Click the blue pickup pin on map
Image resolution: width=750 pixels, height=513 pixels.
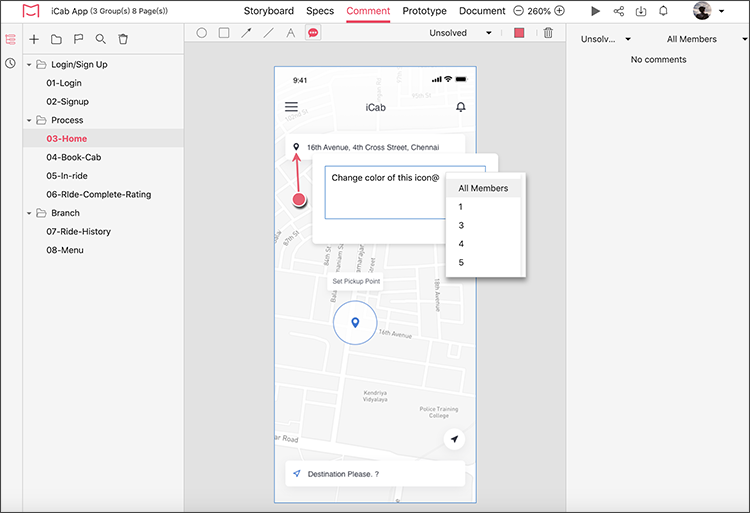click(355, 323)
